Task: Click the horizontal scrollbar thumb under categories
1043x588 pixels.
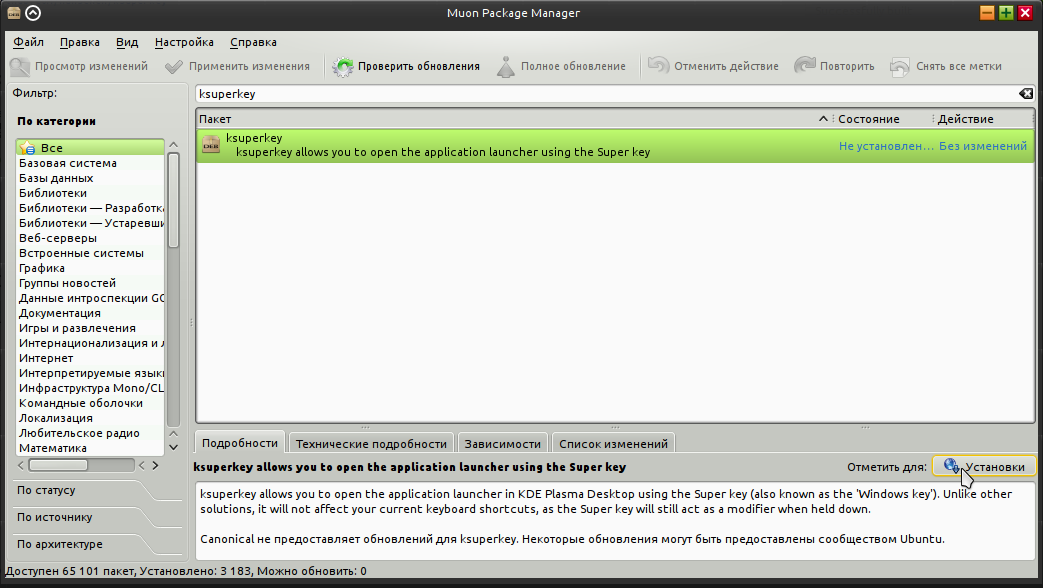Action: click(x=58, y=466)
